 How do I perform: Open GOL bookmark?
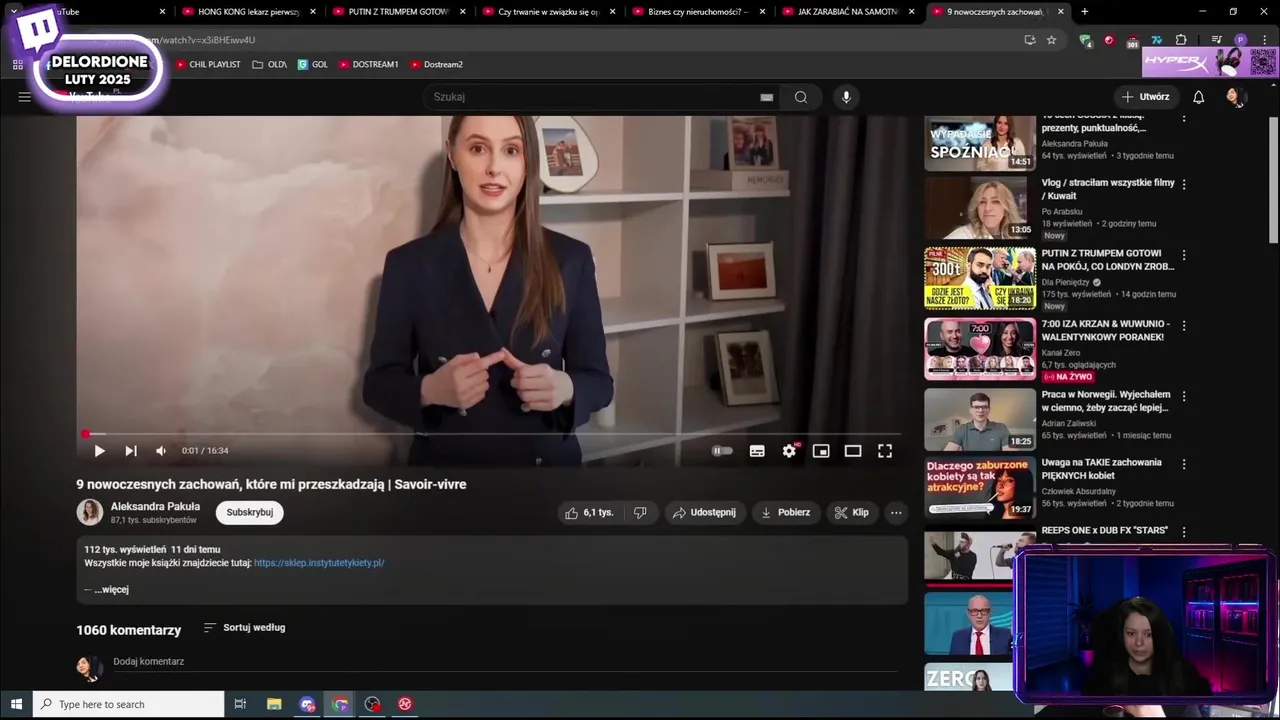tap(313, 64)
